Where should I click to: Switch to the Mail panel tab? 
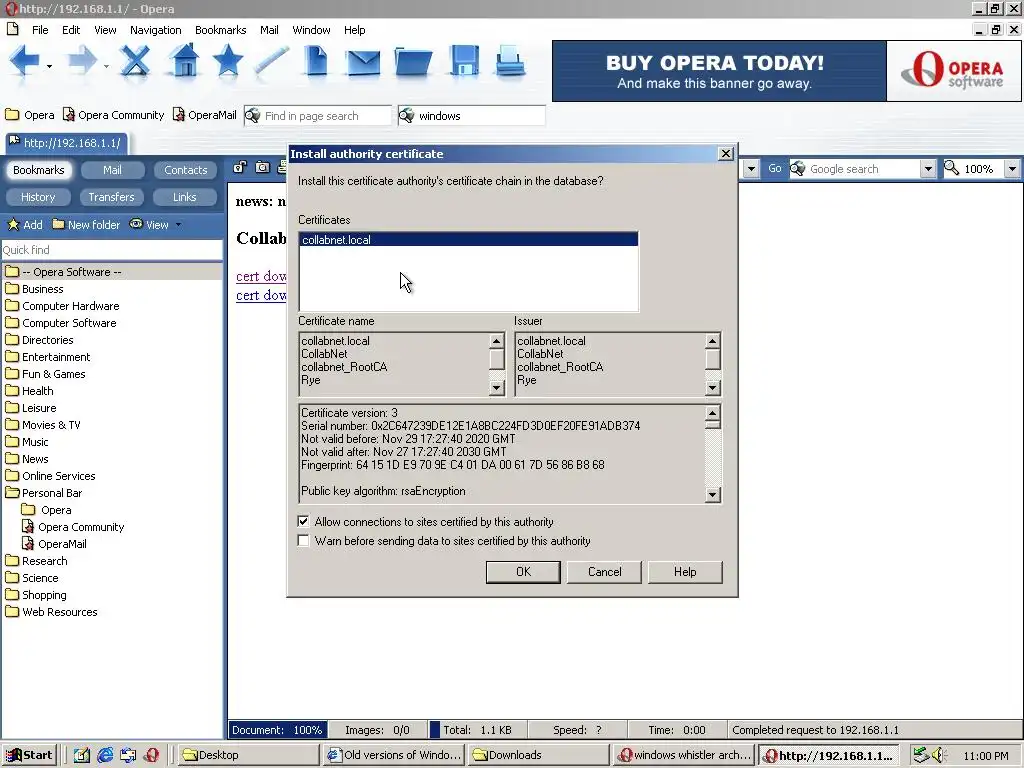(x=112, y=170)
